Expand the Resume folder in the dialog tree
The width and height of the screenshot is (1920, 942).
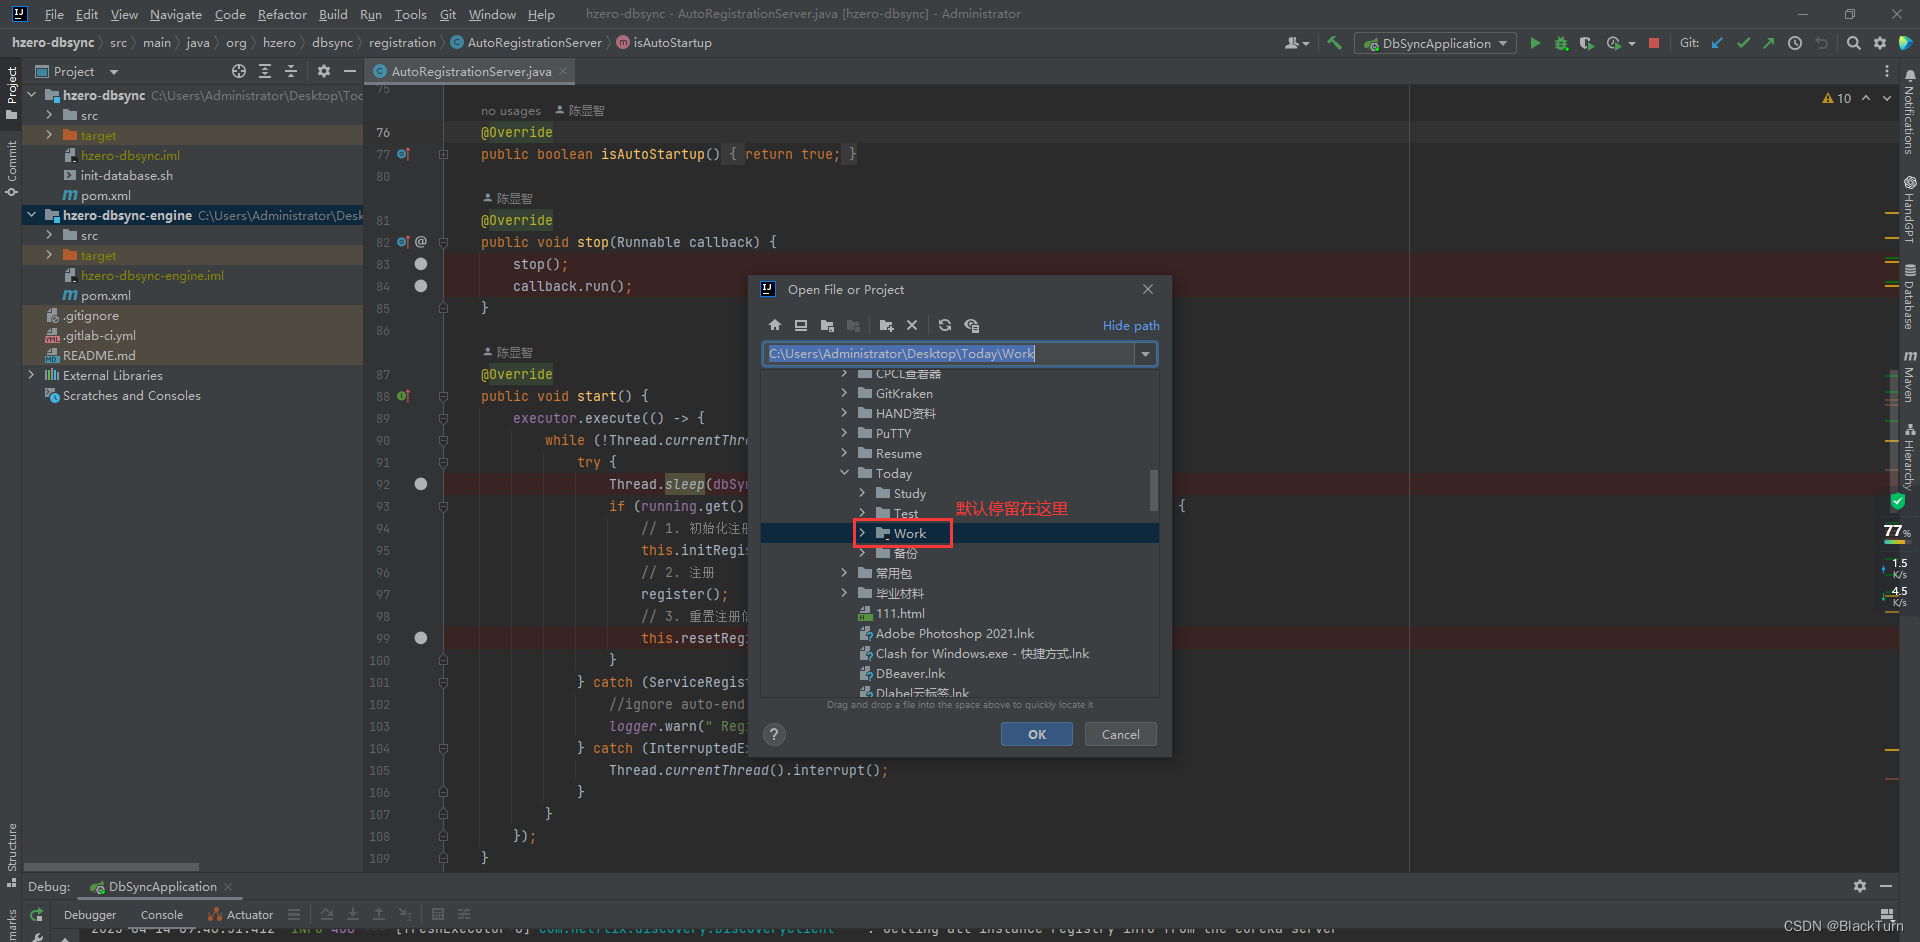pos(844,453)
